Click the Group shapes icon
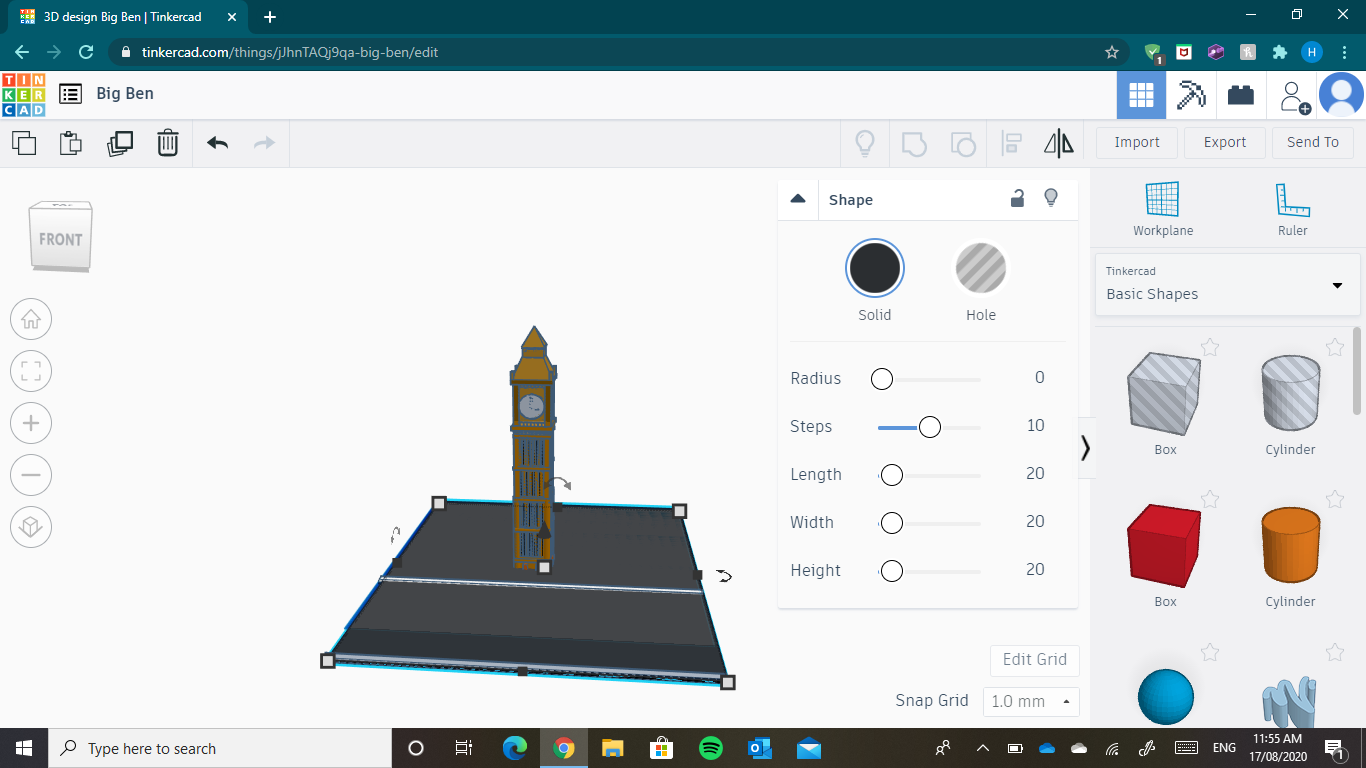Viewport: 1366px width, 768px height. (914, 144)
